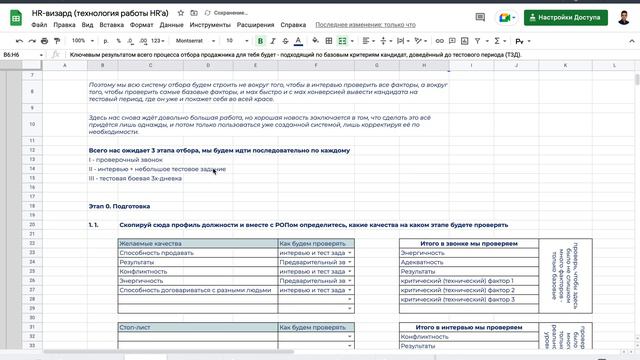Select row 20 header
The image size is (640, 360).
tap(32, 225)
